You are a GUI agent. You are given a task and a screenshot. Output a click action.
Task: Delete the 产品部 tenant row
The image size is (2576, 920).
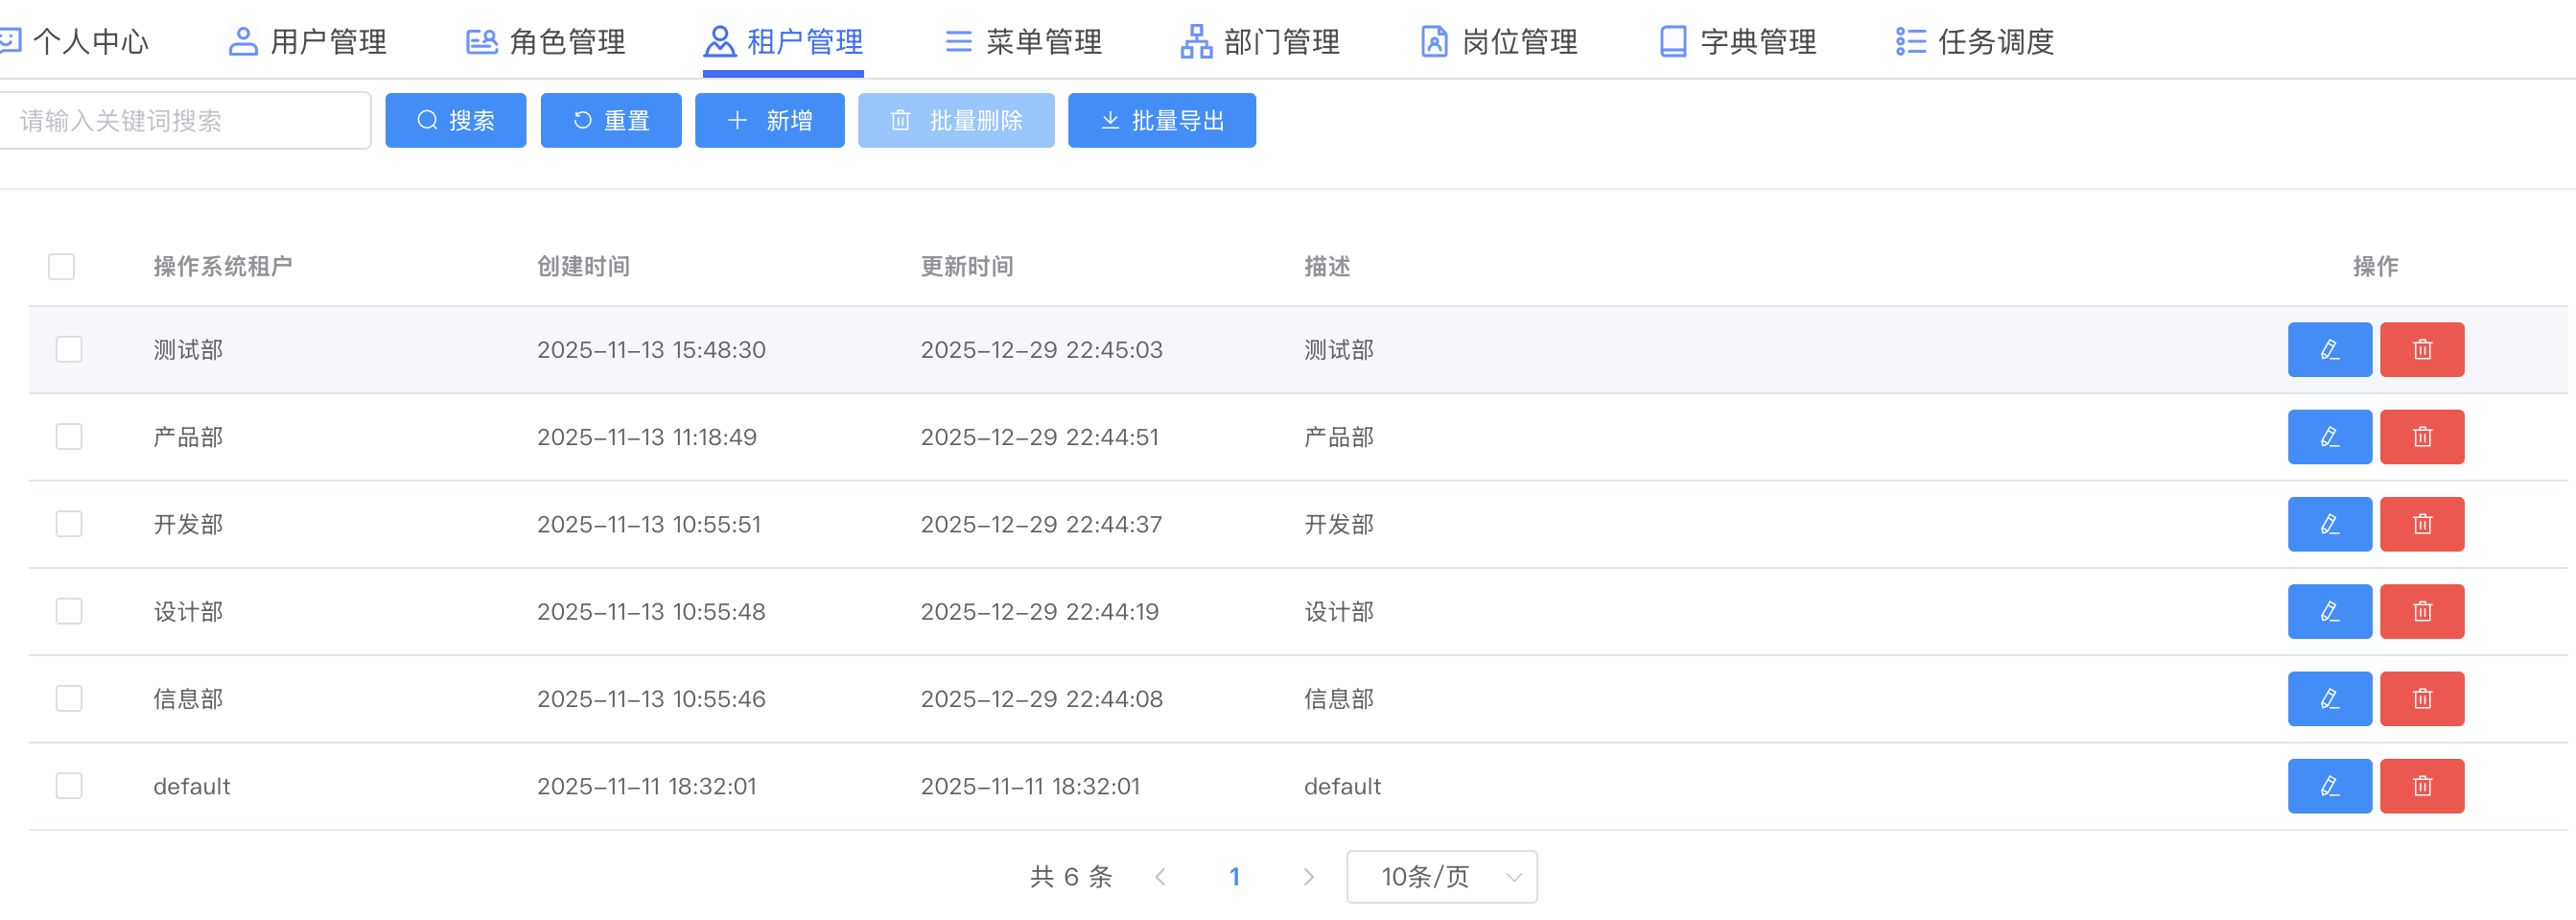tap(2421, 437)
